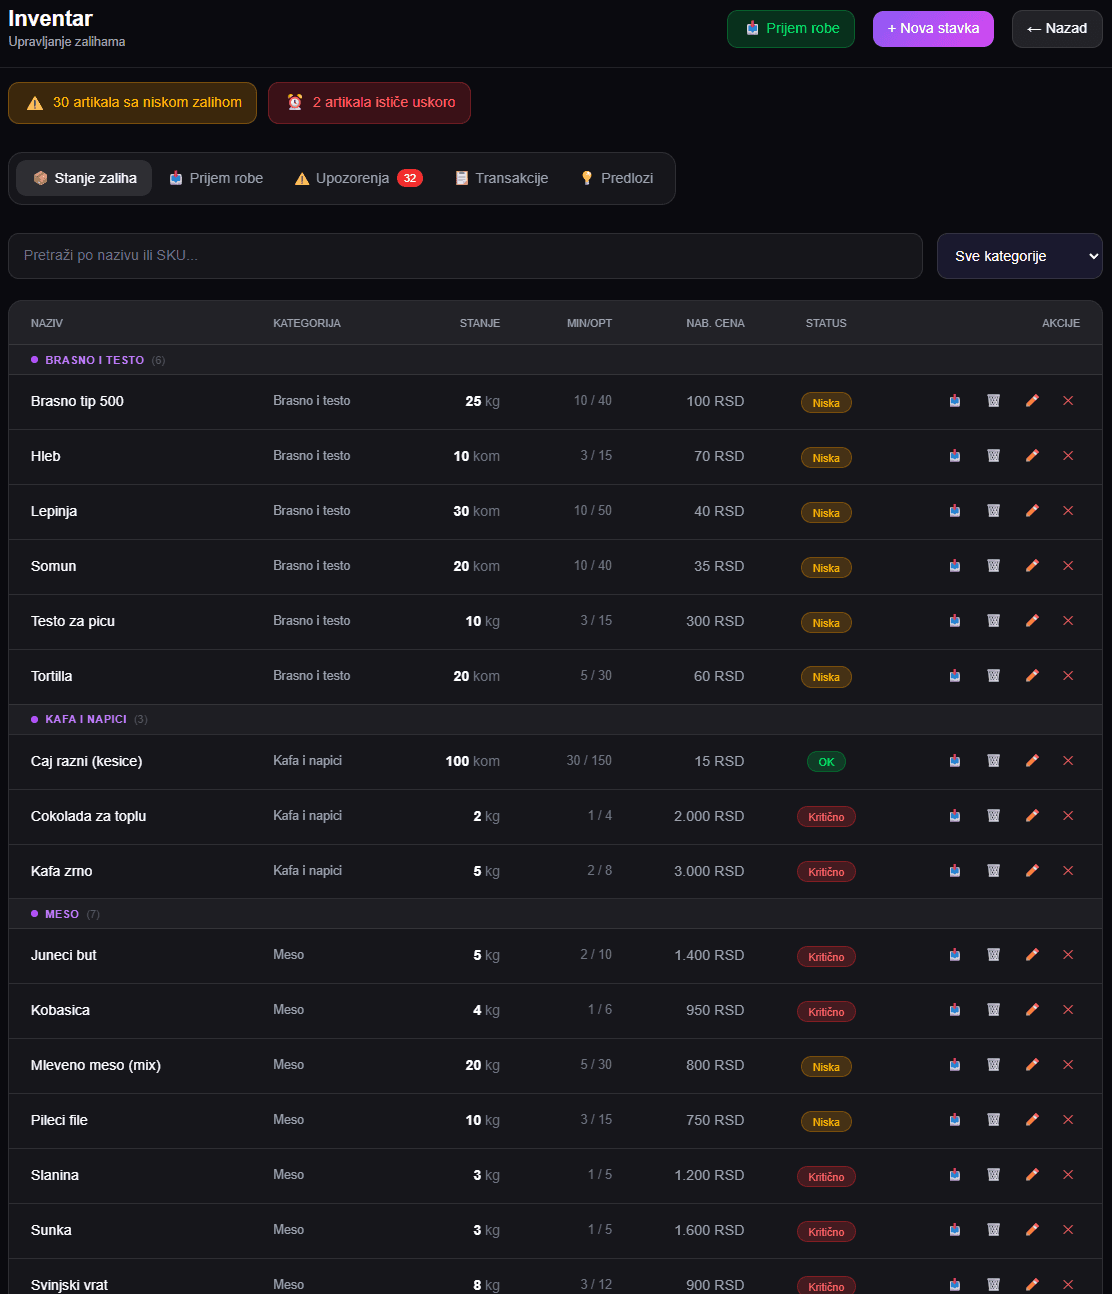Collapse the KAFA I NAPICI group header
The width and height of the screenshot is (1112, 1294).
555,719
